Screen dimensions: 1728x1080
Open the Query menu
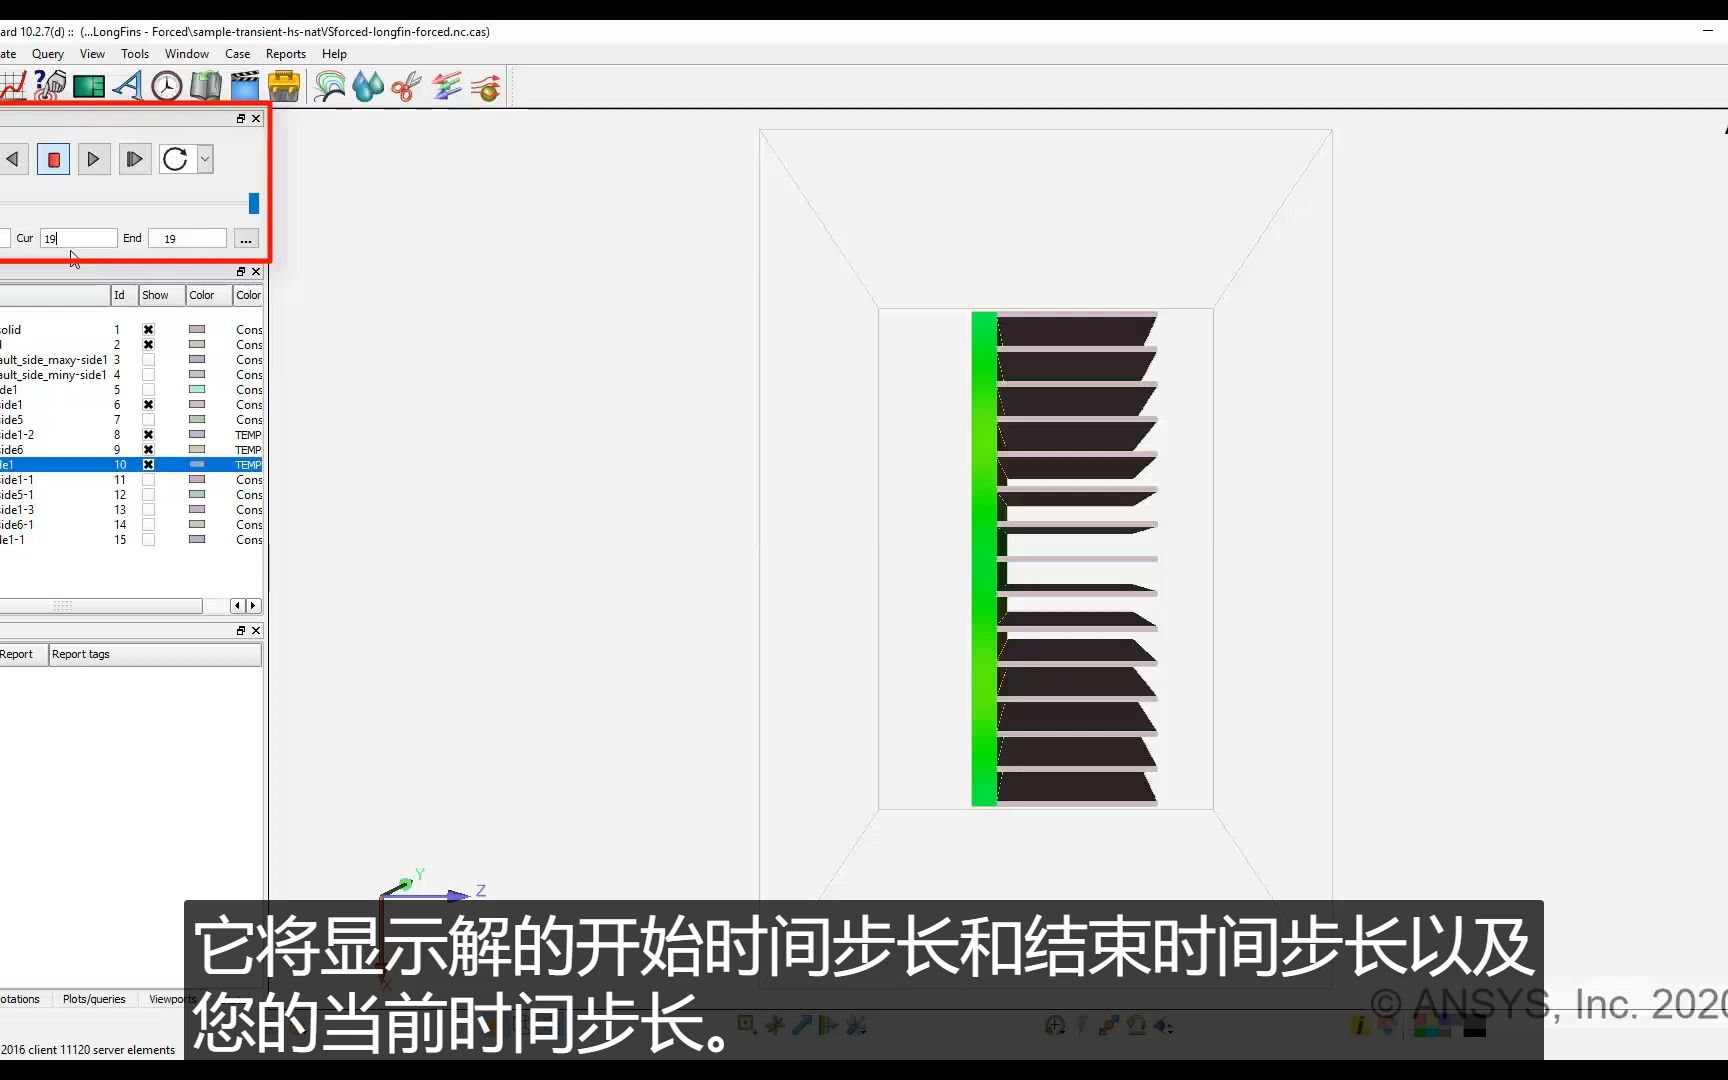[47, 54]
